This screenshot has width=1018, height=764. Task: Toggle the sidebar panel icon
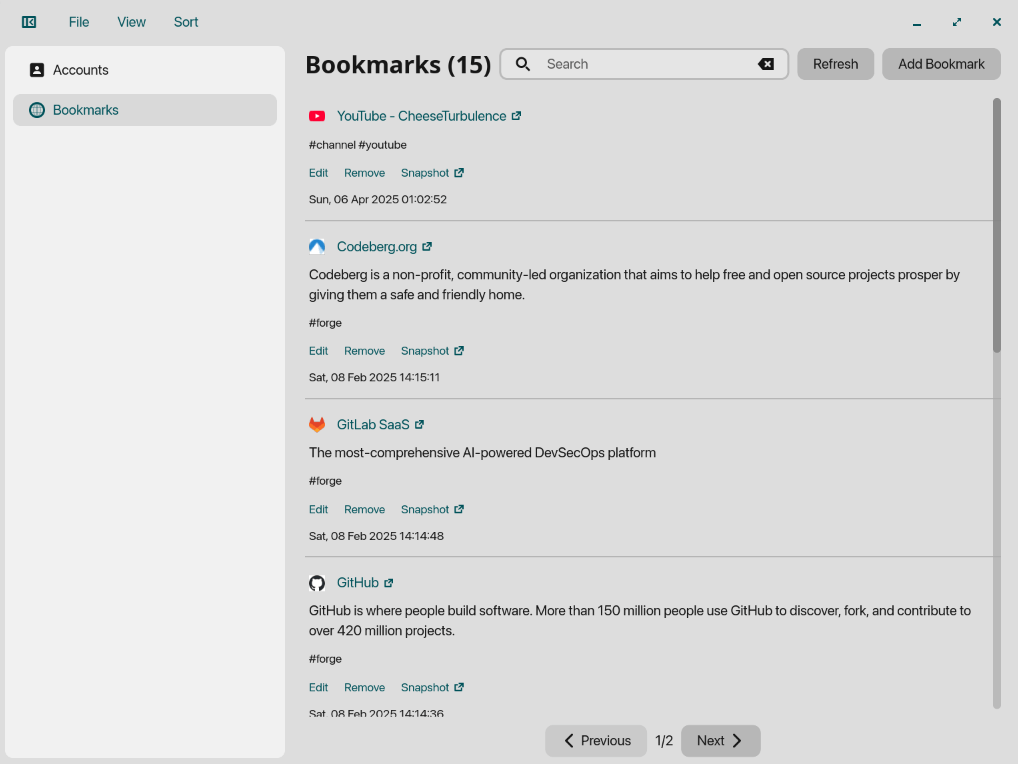[29, 22]
